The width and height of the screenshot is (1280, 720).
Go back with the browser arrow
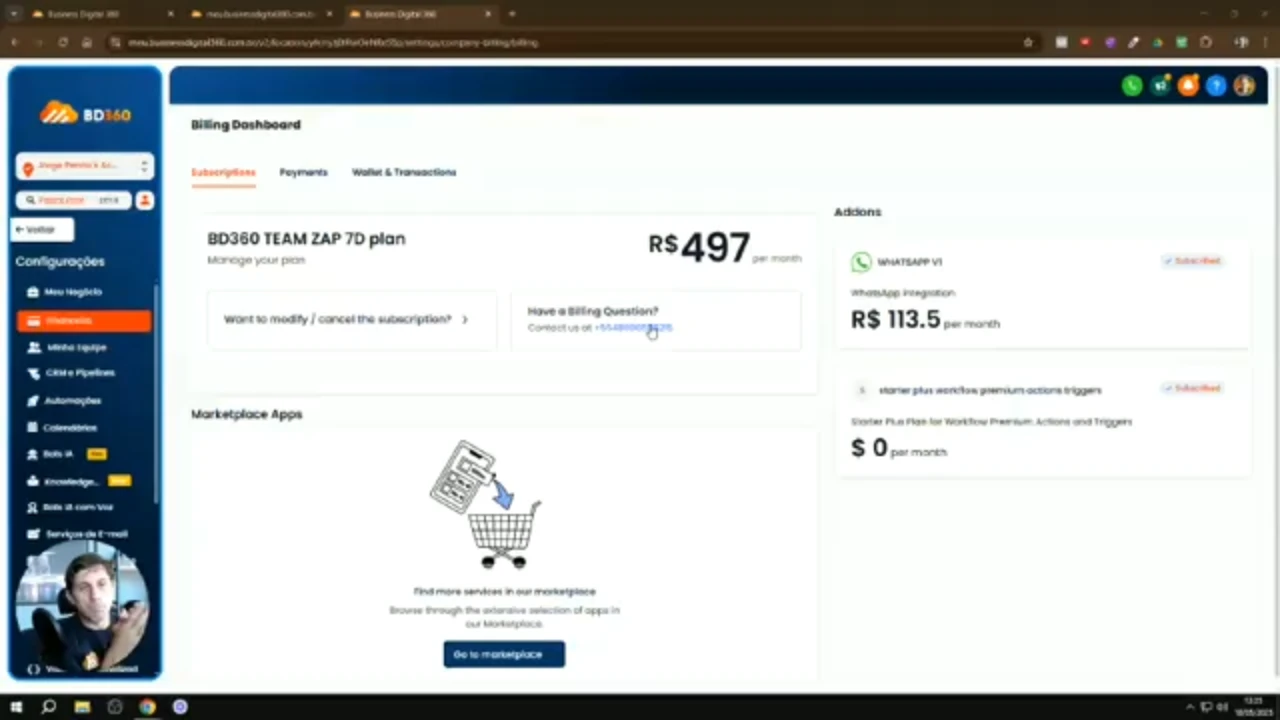click(x=15, y=43)
